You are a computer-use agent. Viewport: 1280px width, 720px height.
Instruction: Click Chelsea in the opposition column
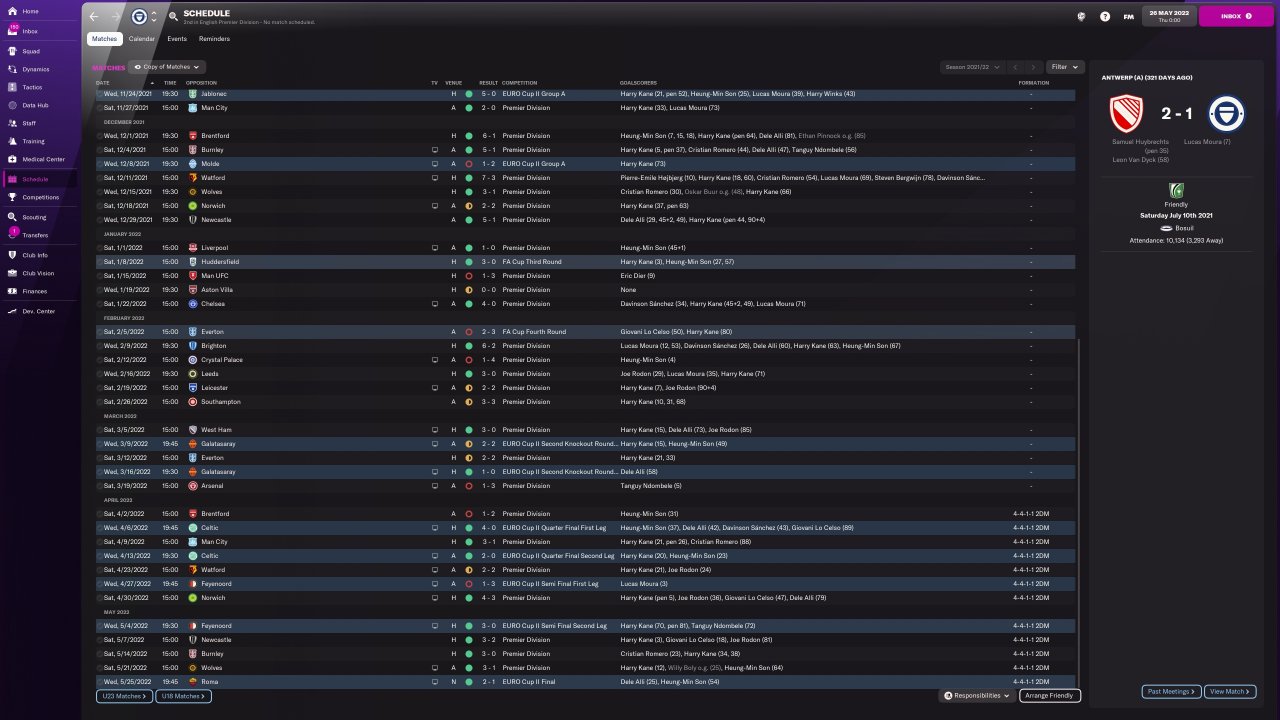pyautogui.click(x=212, y=304)
